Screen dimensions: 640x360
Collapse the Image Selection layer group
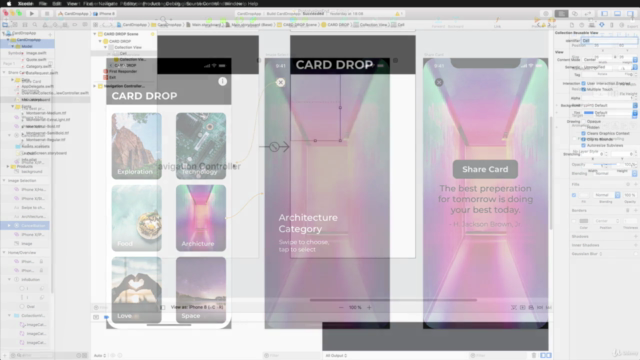4,180
